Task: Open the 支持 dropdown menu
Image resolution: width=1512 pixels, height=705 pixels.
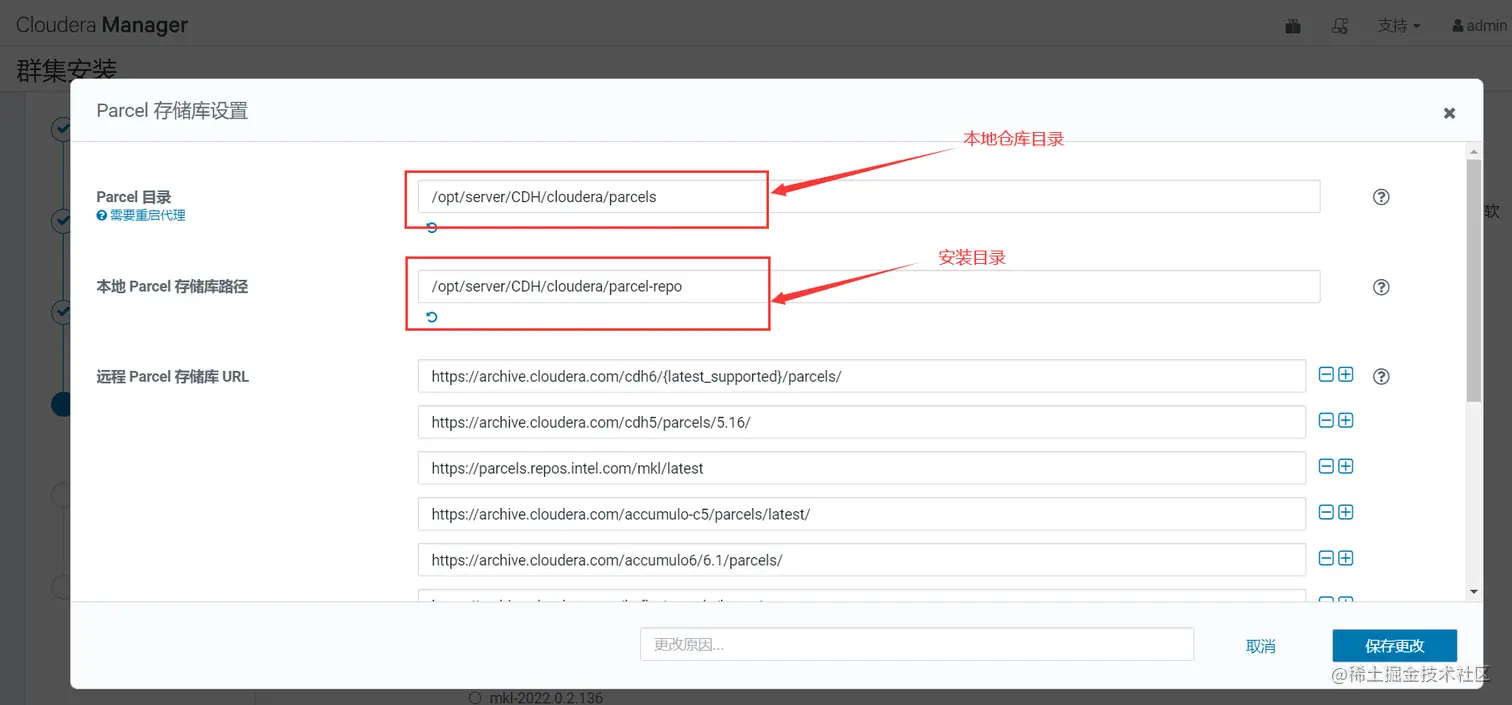Action: tap(1399, 26)
